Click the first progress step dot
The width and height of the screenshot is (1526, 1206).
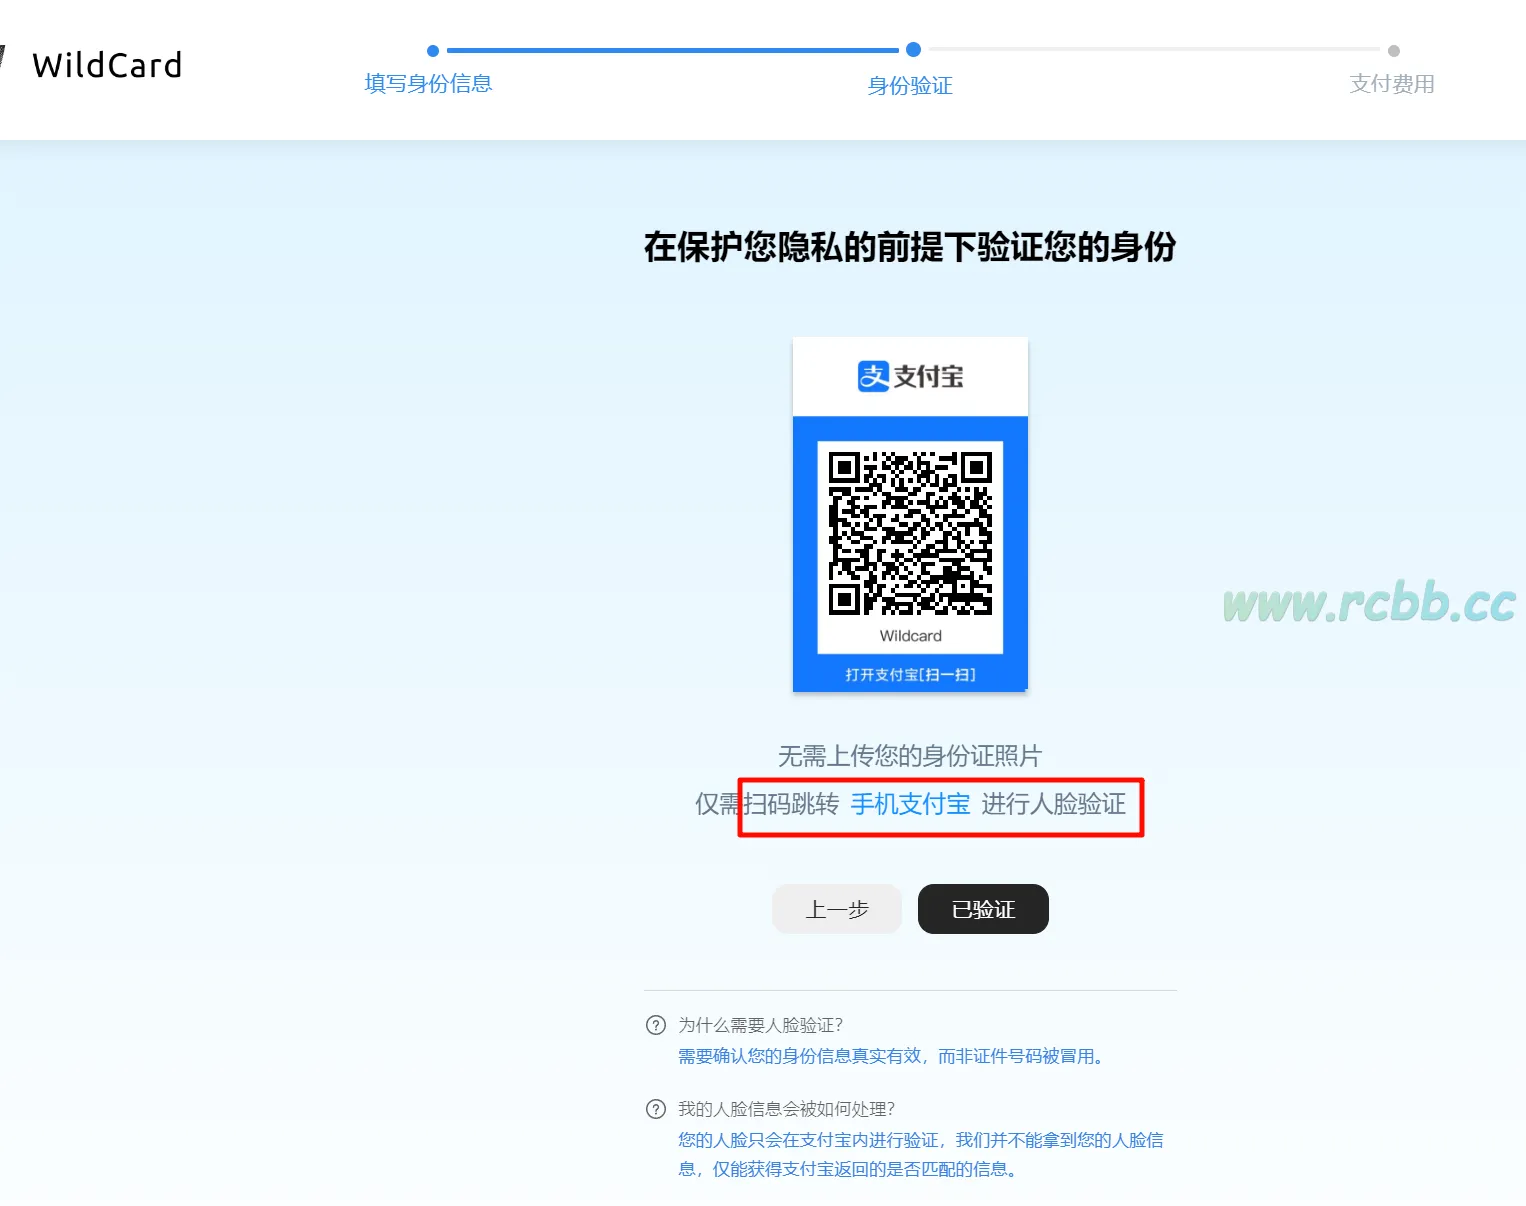pyautogui.click(x=433, y=50)
